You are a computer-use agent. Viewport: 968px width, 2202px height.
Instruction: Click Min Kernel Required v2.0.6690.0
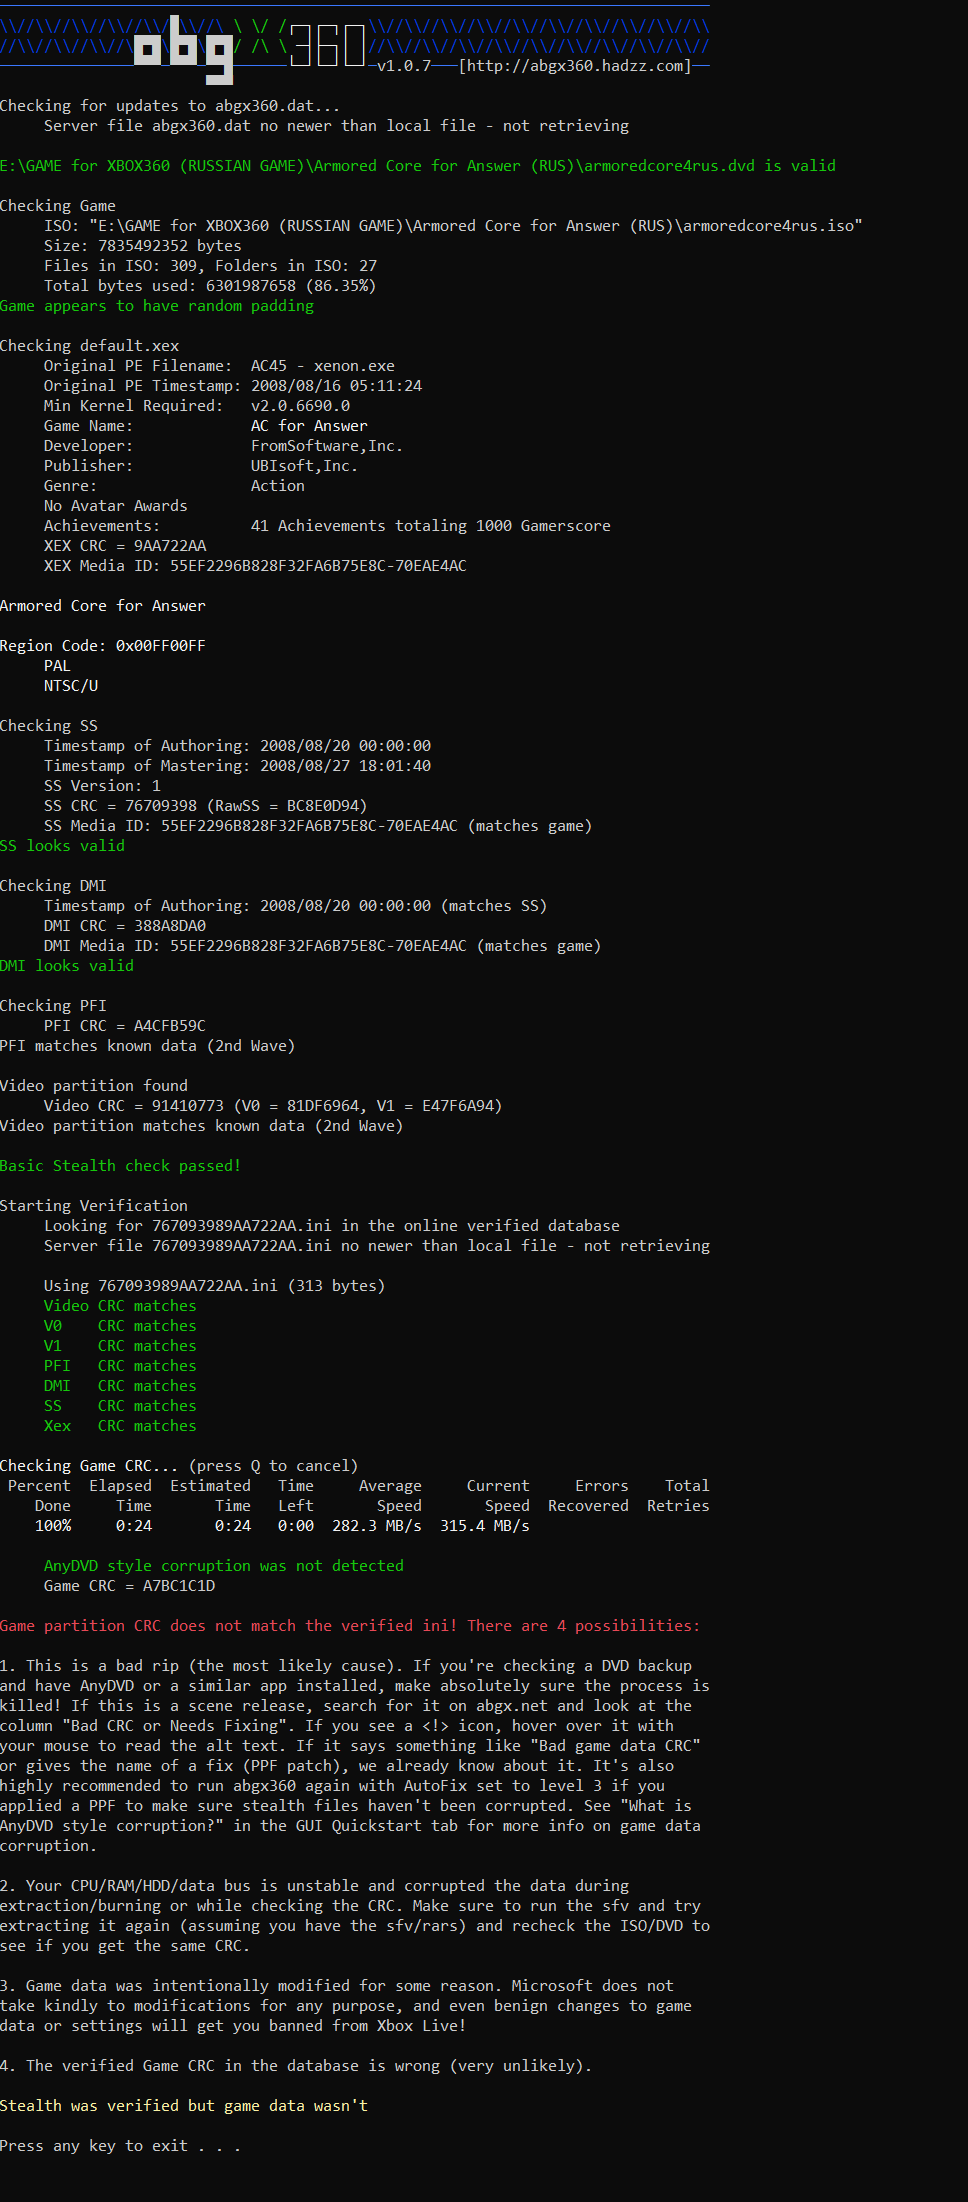tap(197, 406)
